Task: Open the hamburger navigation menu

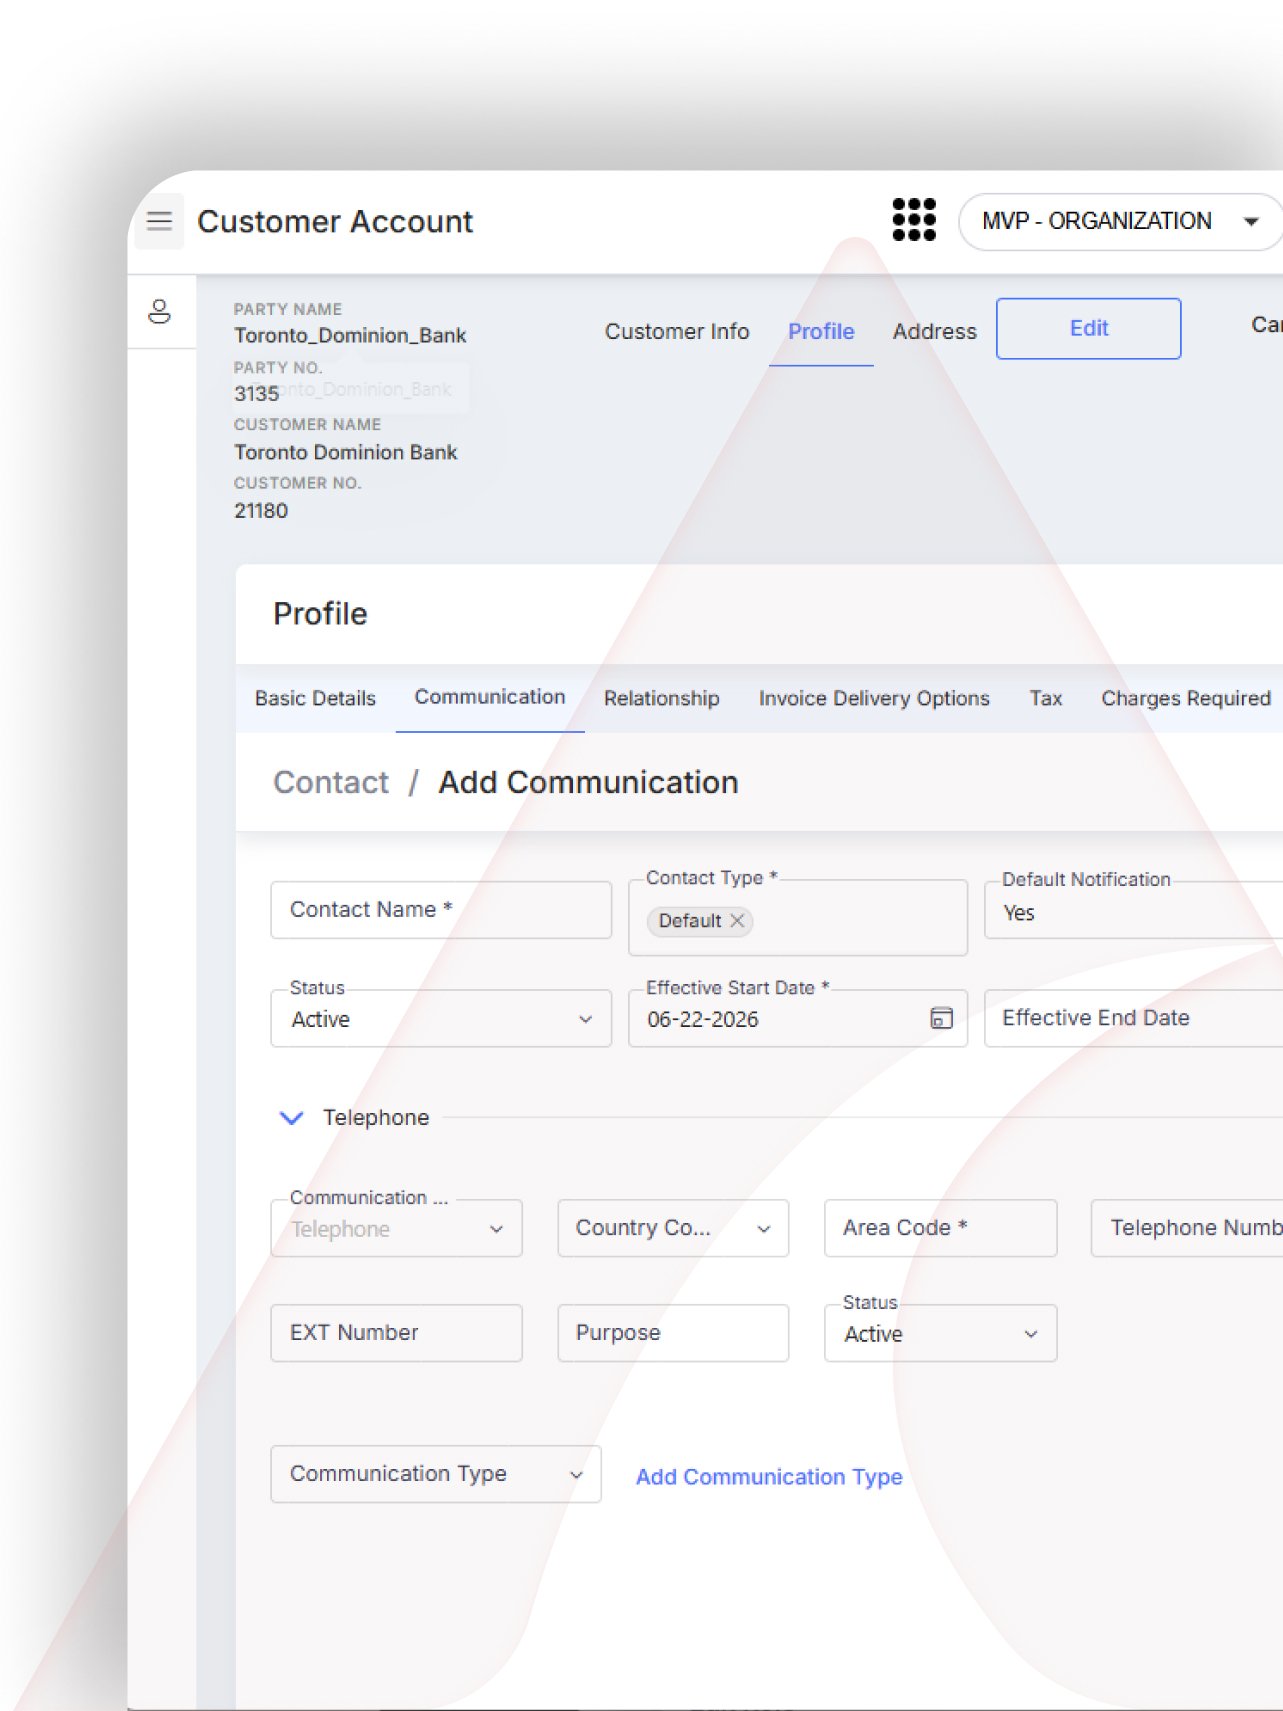Action: pos(160,221)
